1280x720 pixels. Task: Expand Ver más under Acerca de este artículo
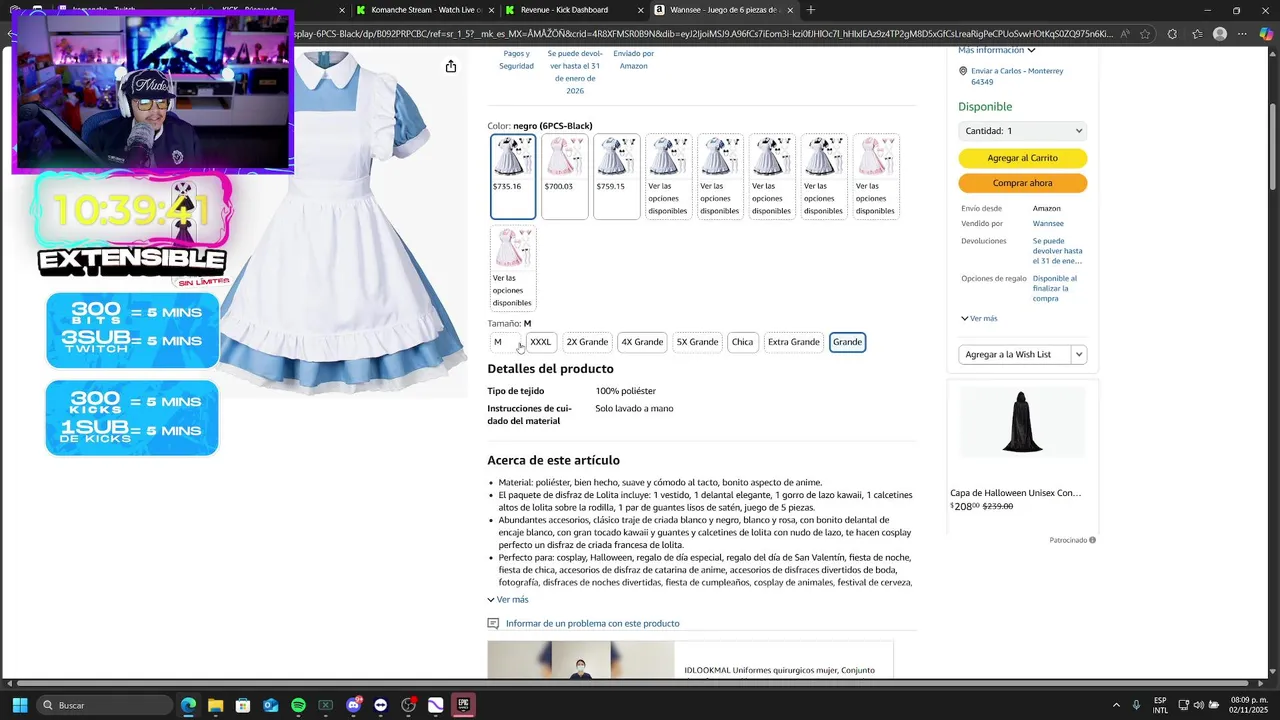tap(508, 599)
